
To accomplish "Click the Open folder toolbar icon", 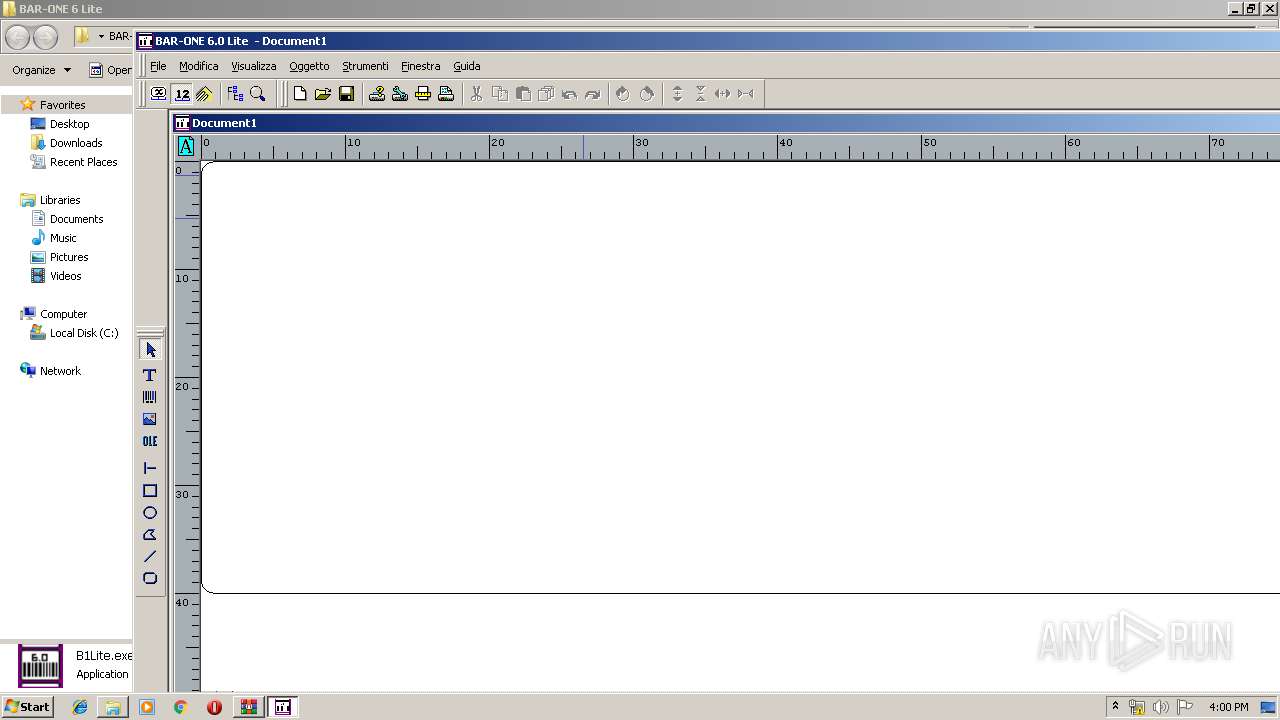I will pos(323,94).
